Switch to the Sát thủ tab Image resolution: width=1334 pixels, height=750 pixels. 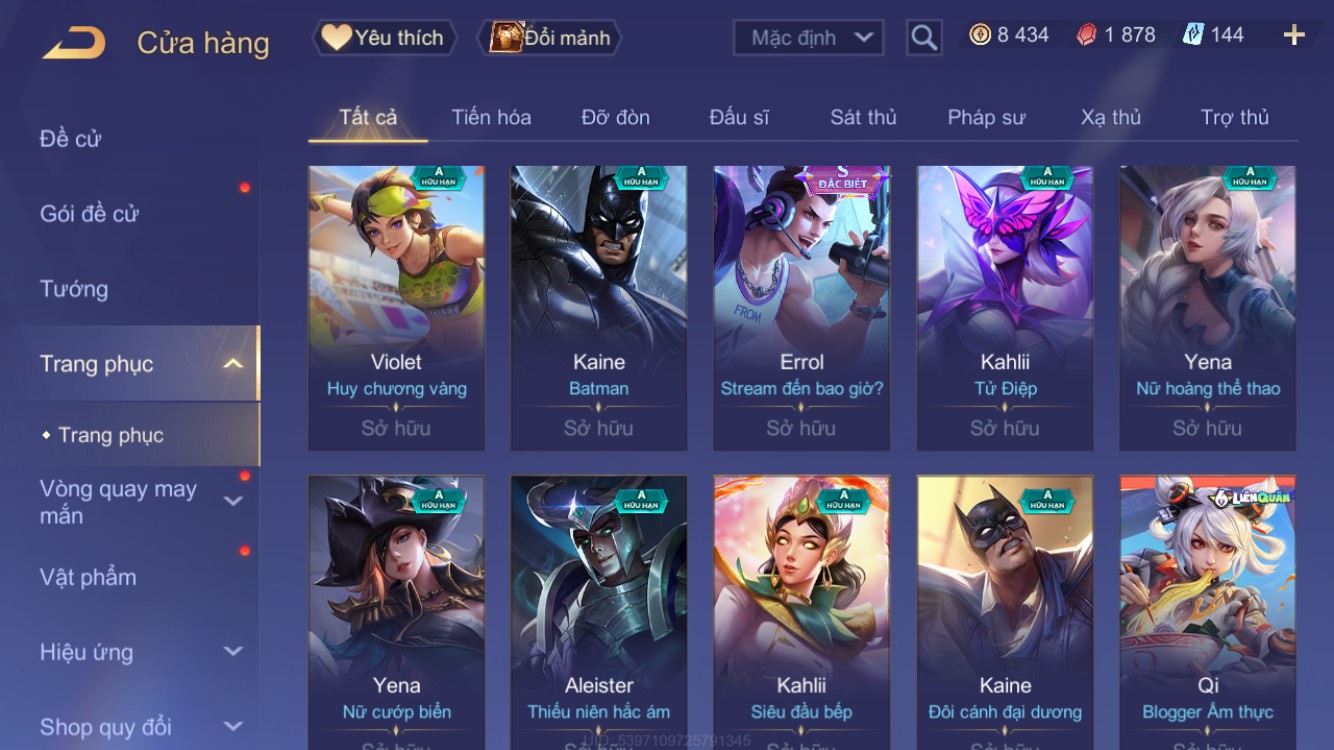[863, 117]
